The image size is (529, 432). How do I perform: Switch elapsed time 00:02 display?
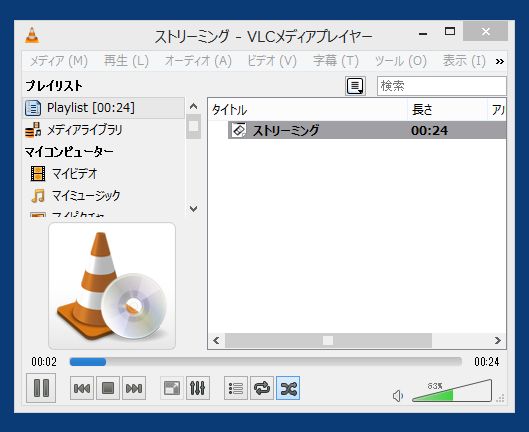click(x=44, y=362)
